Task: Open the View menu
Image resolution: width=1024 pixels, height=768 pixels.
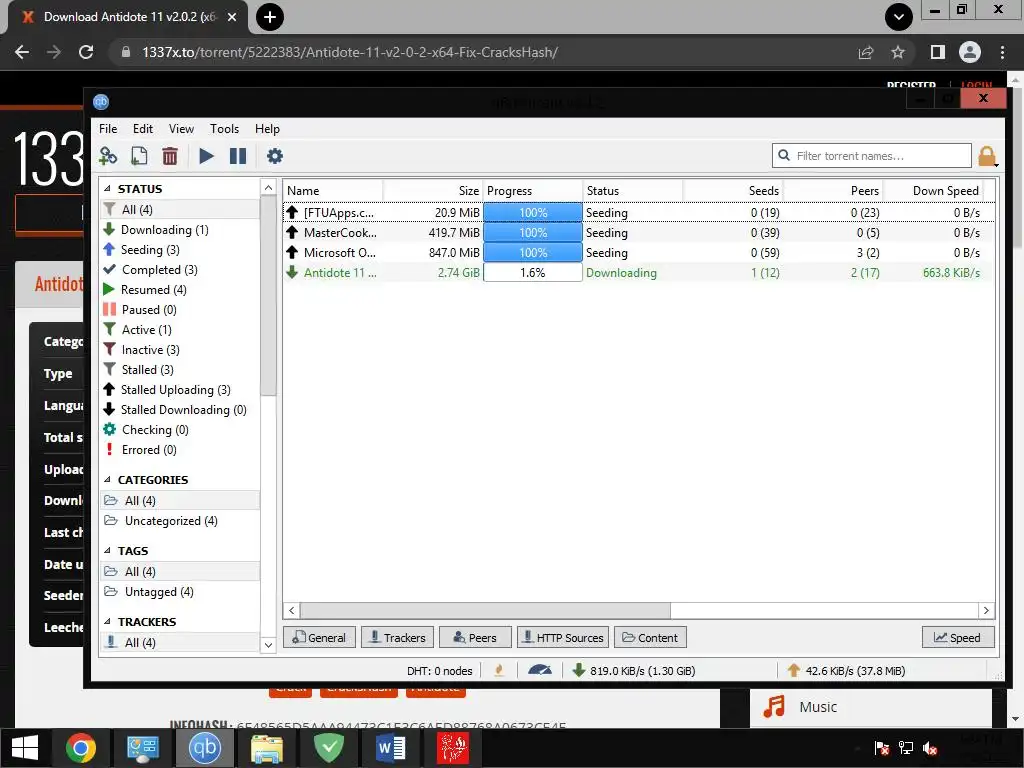Action: (182, 129)
